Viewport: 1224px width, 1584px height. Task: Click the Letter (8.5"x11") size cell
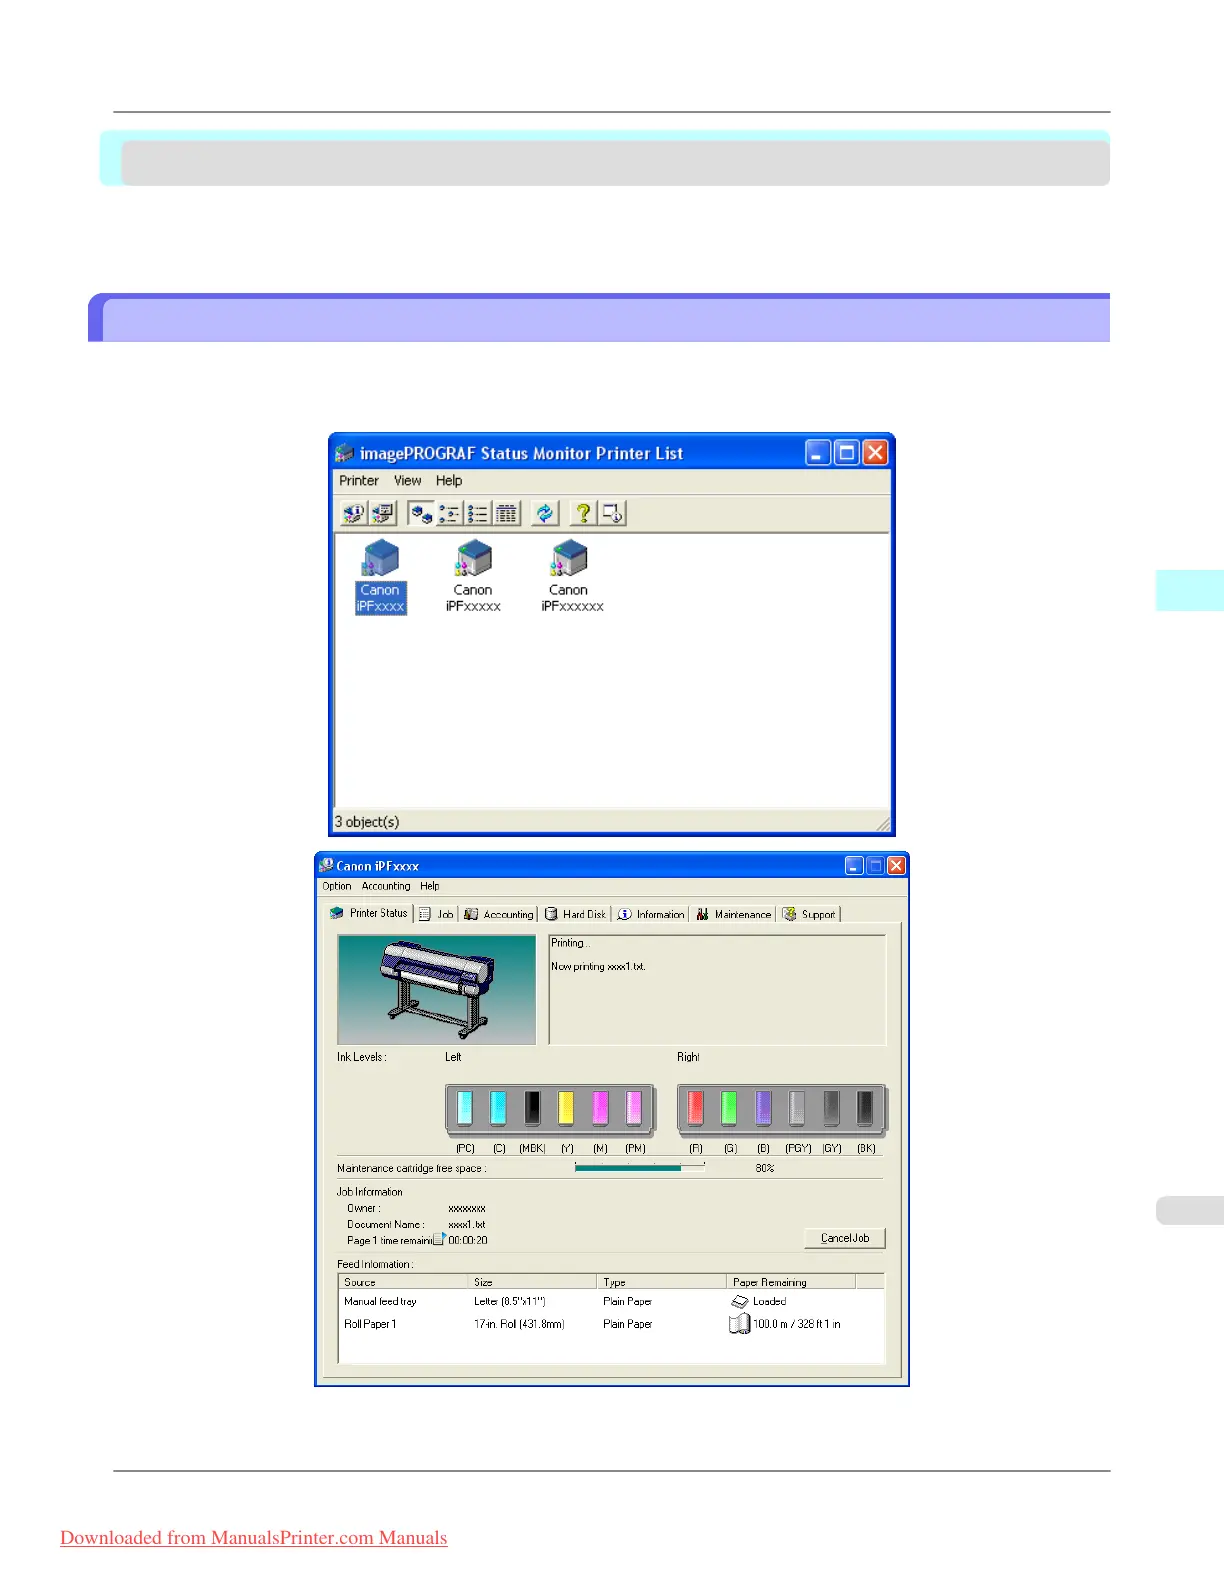[x=510, y=1301]
